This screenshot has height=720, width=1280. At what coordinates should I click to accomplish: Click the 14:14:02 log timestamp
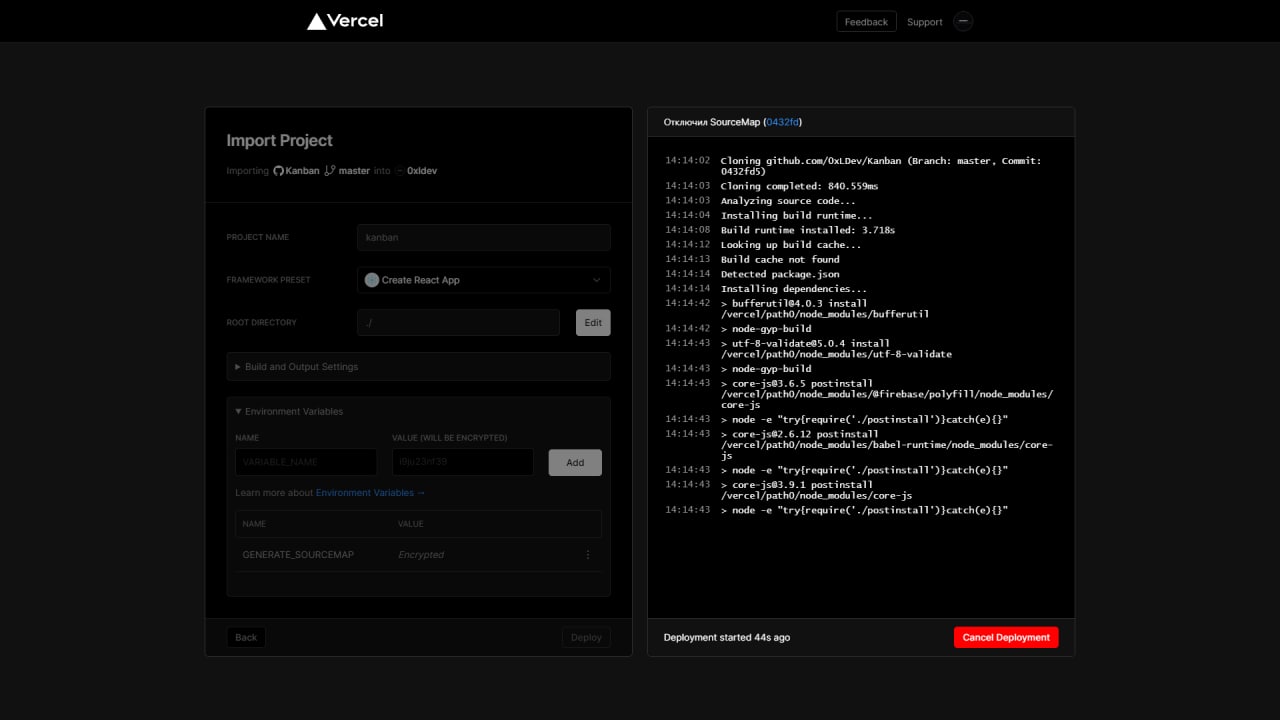688,161
